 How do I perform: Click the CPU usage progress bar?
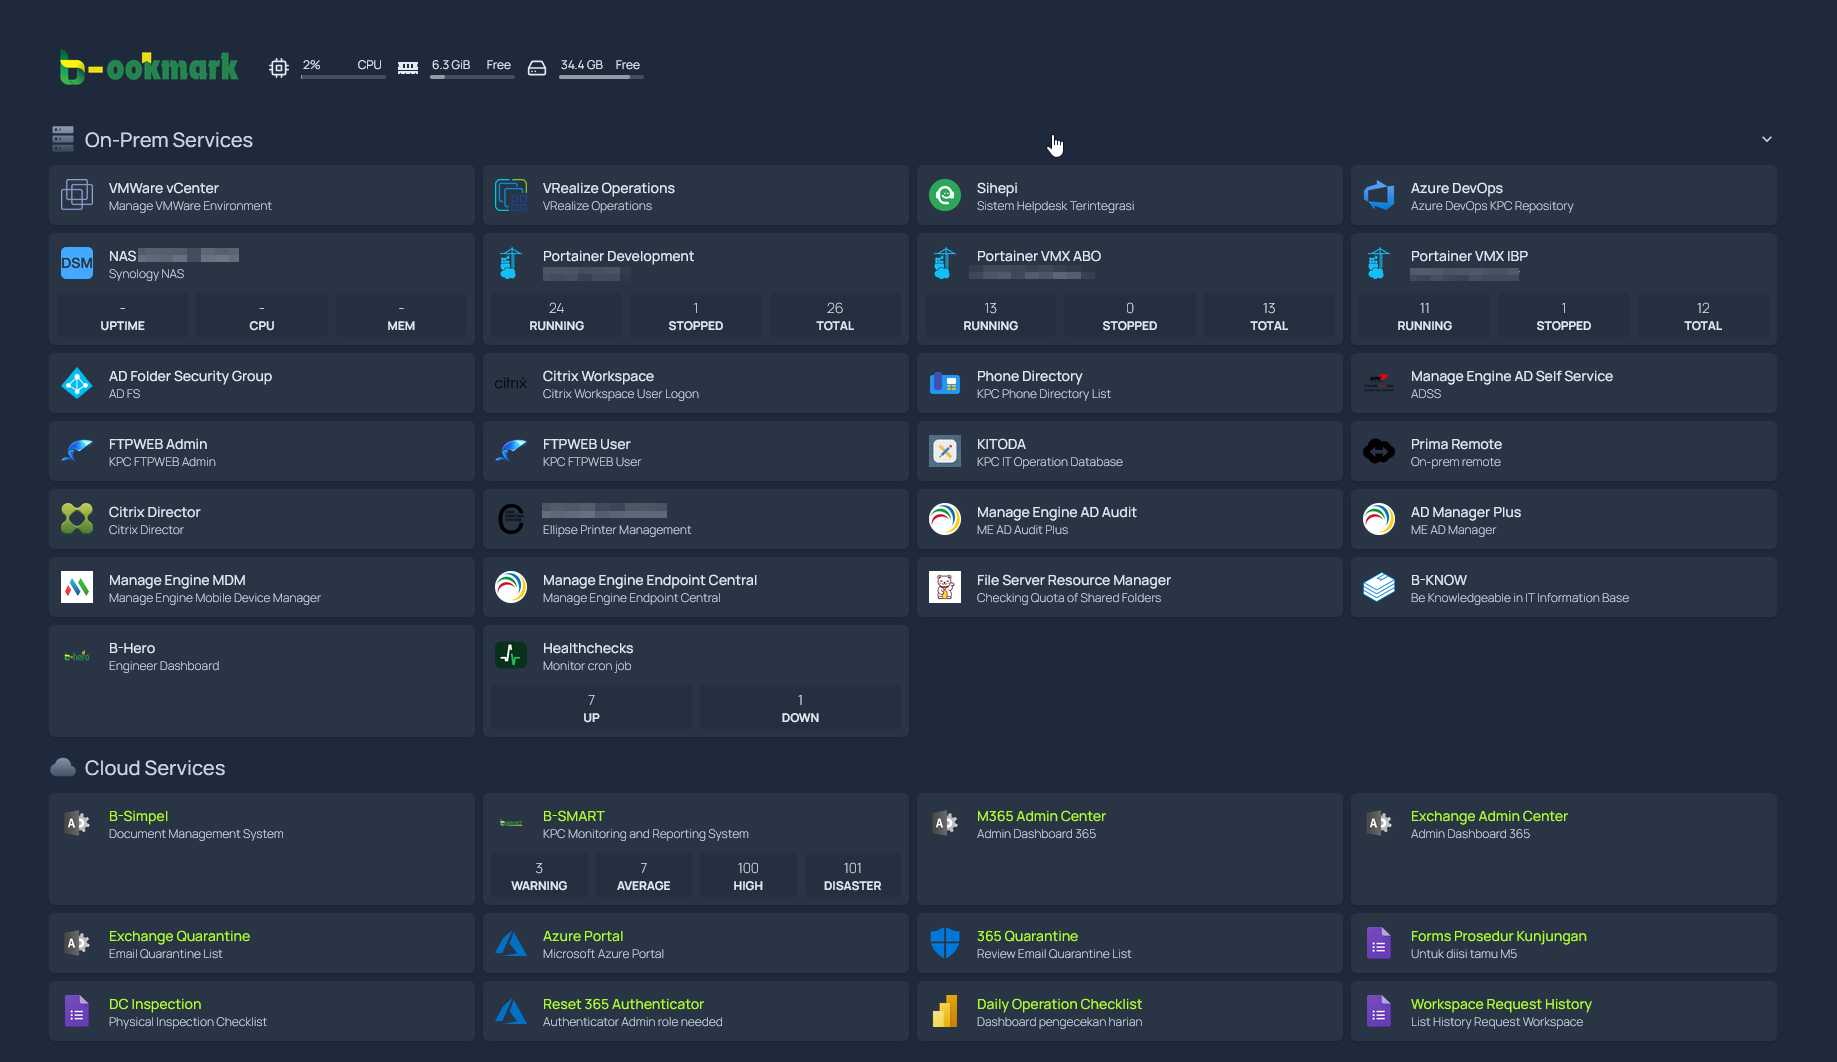pos(343,78)
